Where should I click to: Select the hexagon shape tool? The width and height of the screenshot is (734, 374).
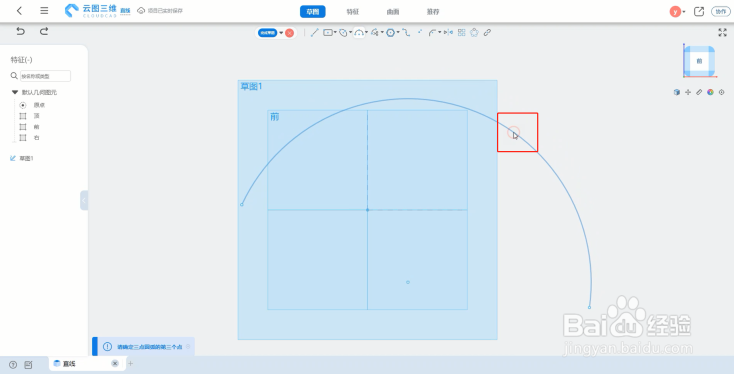pyautogui.click(x=390, y=32)
